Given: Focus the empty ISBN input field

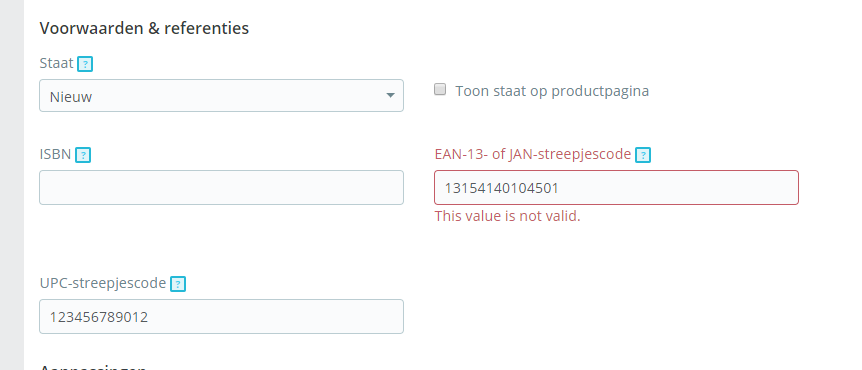Looking at the screenshot, I should (x=221, y=187).
